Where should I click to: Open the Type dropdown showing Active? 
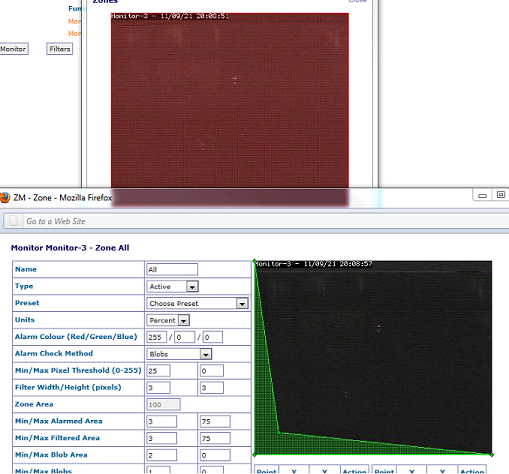click(x=172, y=286)
